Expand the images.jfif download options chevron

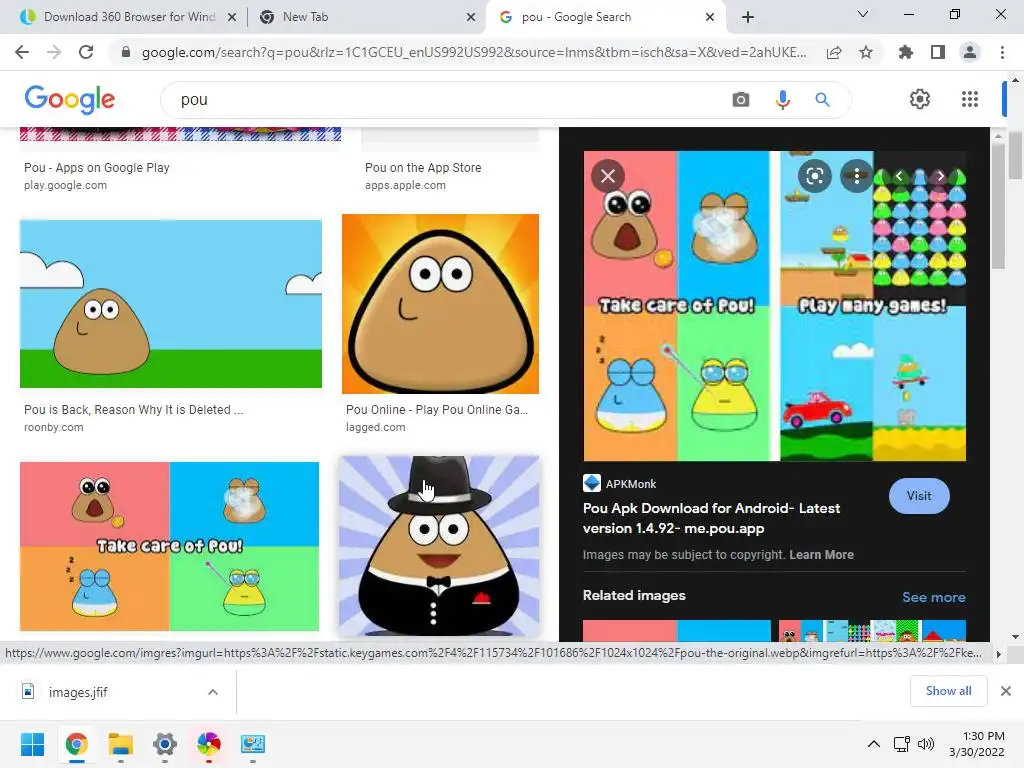tap(213, 692)
